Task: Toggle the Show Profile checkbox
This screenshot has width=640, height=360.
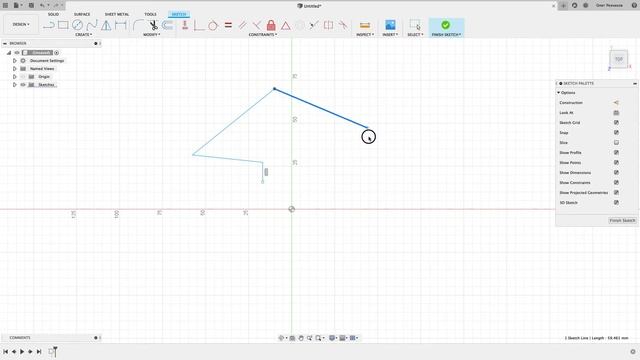Action: click(616, 153)
